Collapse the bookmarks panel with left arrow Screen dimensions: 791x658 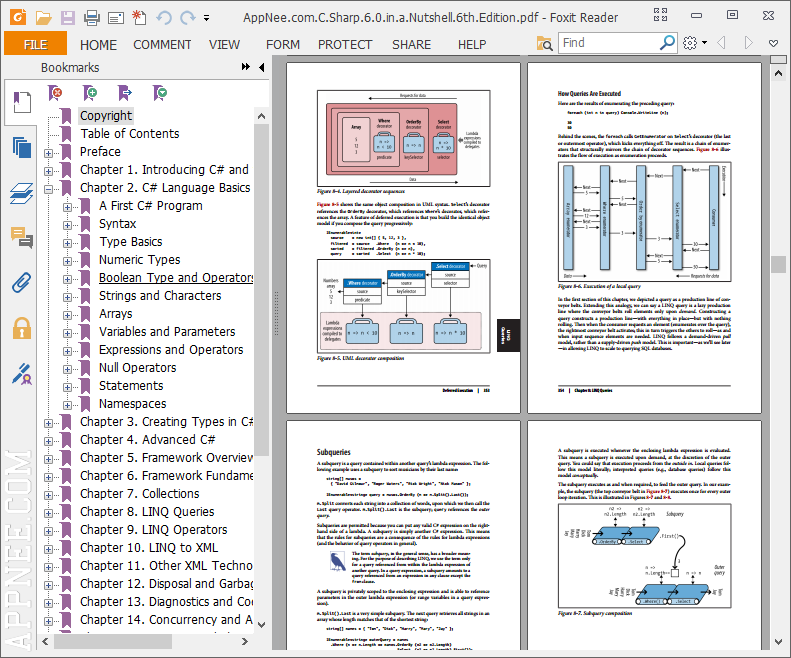261,67
